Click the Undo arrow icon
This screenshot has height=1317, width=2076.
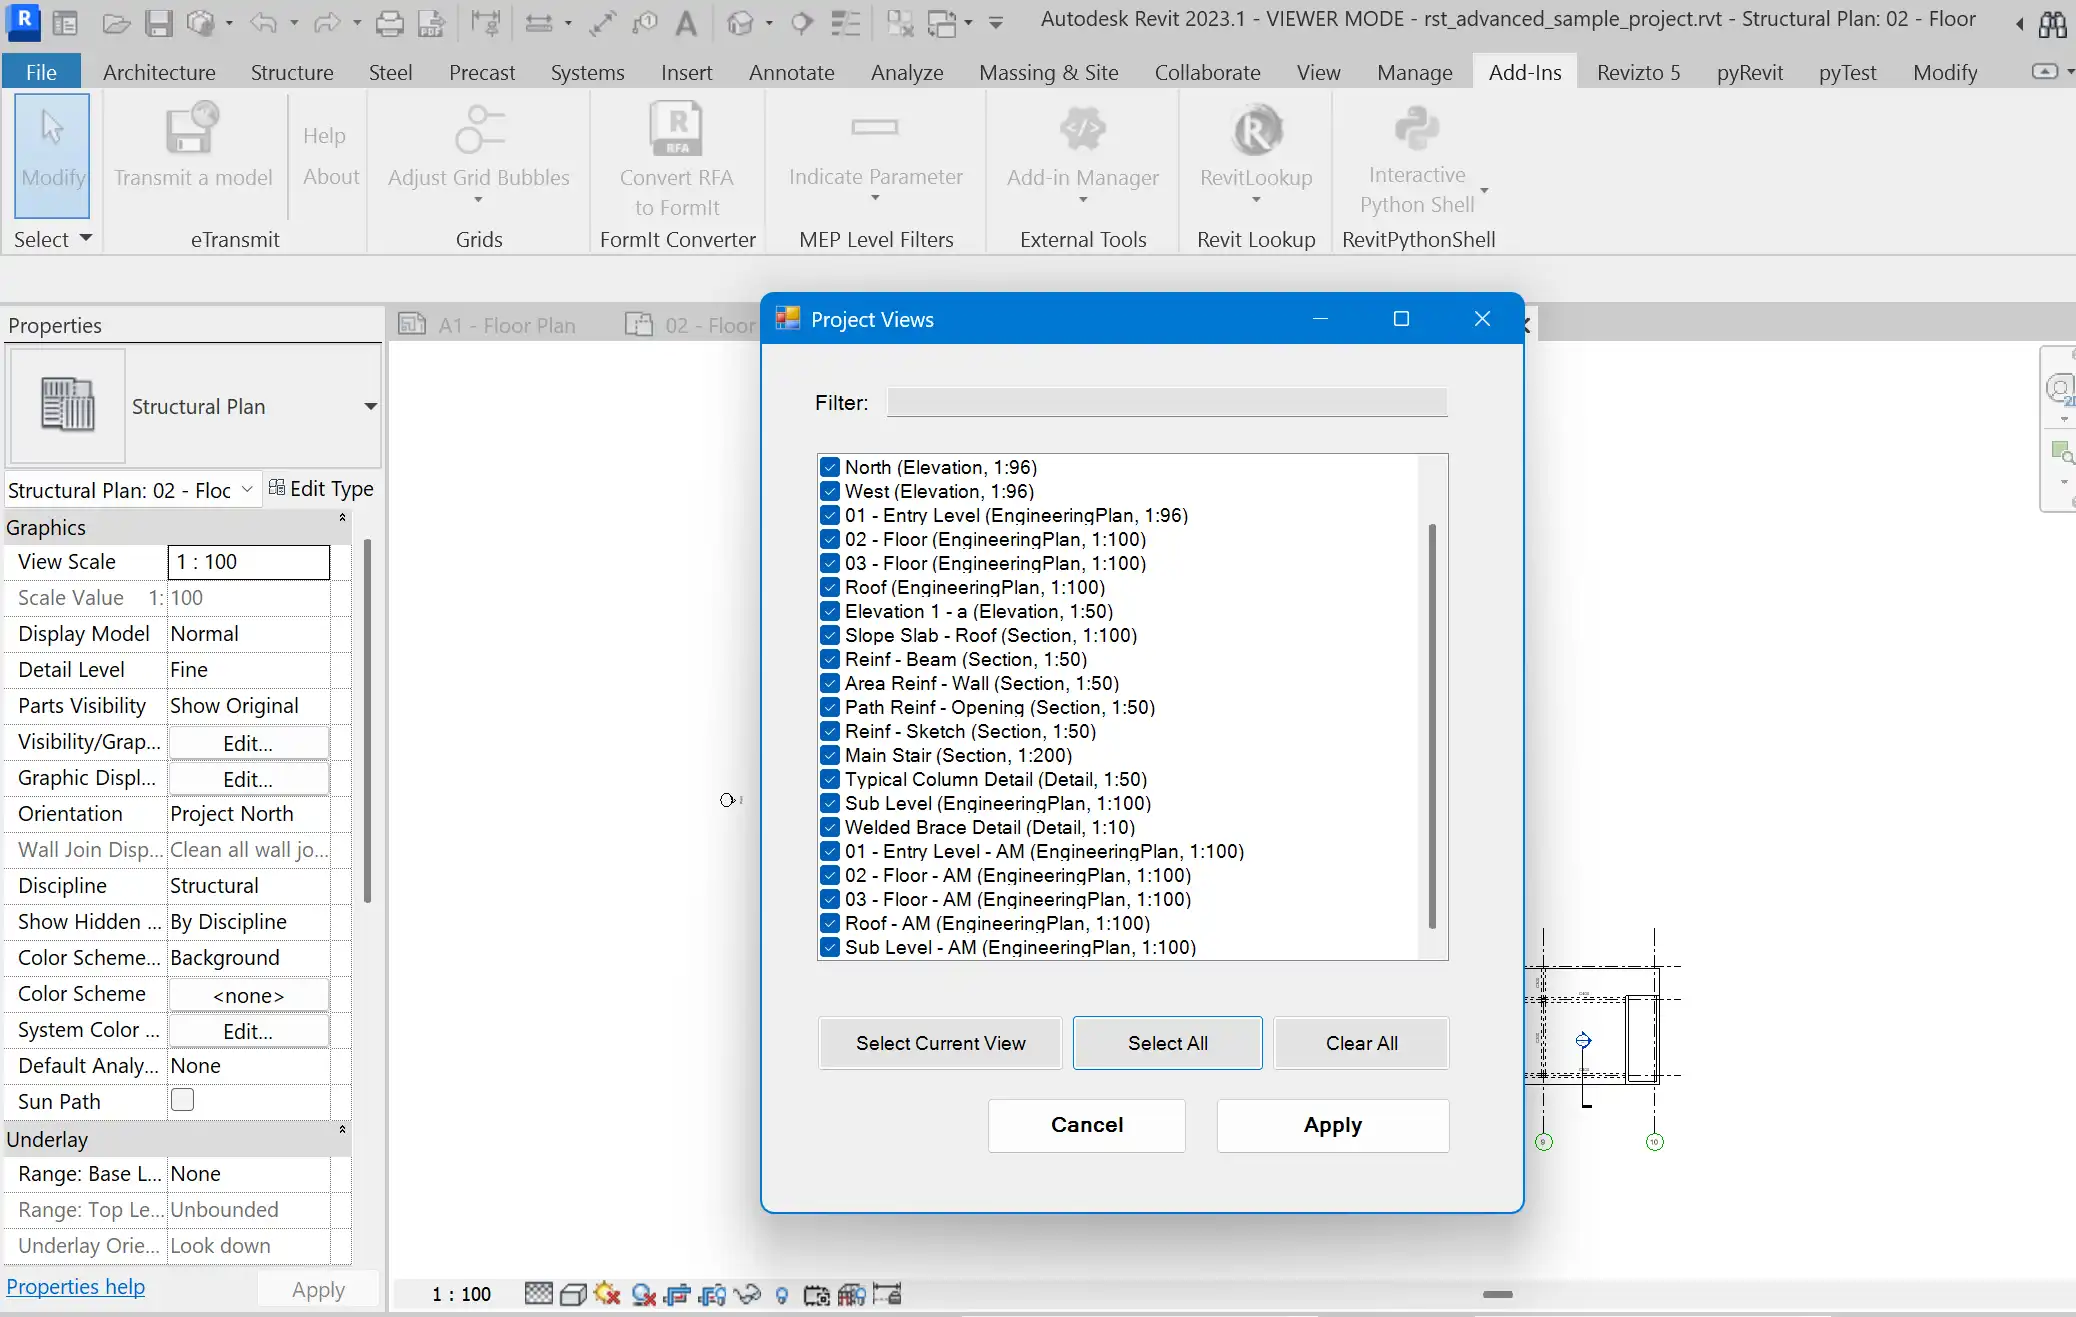[x=263, y=22]
